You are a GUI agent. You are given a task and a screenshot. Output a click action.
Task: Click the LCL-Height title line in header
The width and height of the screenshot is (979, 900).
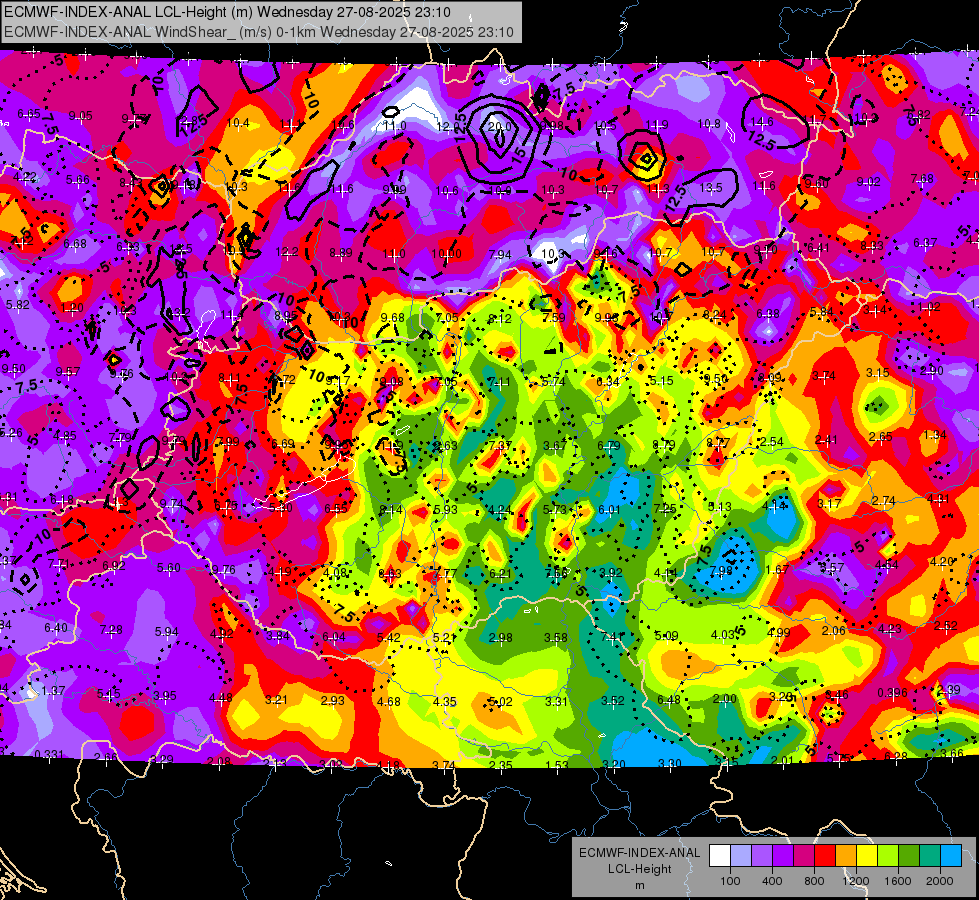tap(227, 12)
